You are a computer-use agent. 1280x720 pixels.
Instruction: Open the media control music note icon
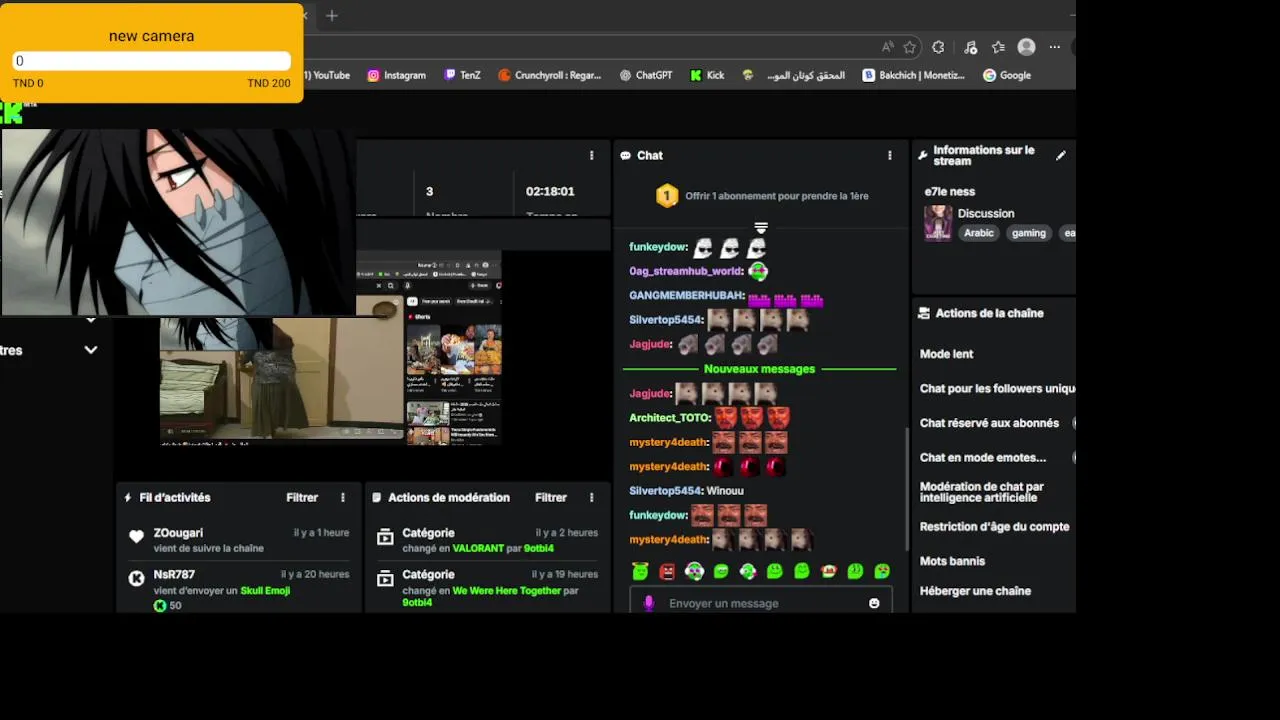970,47
